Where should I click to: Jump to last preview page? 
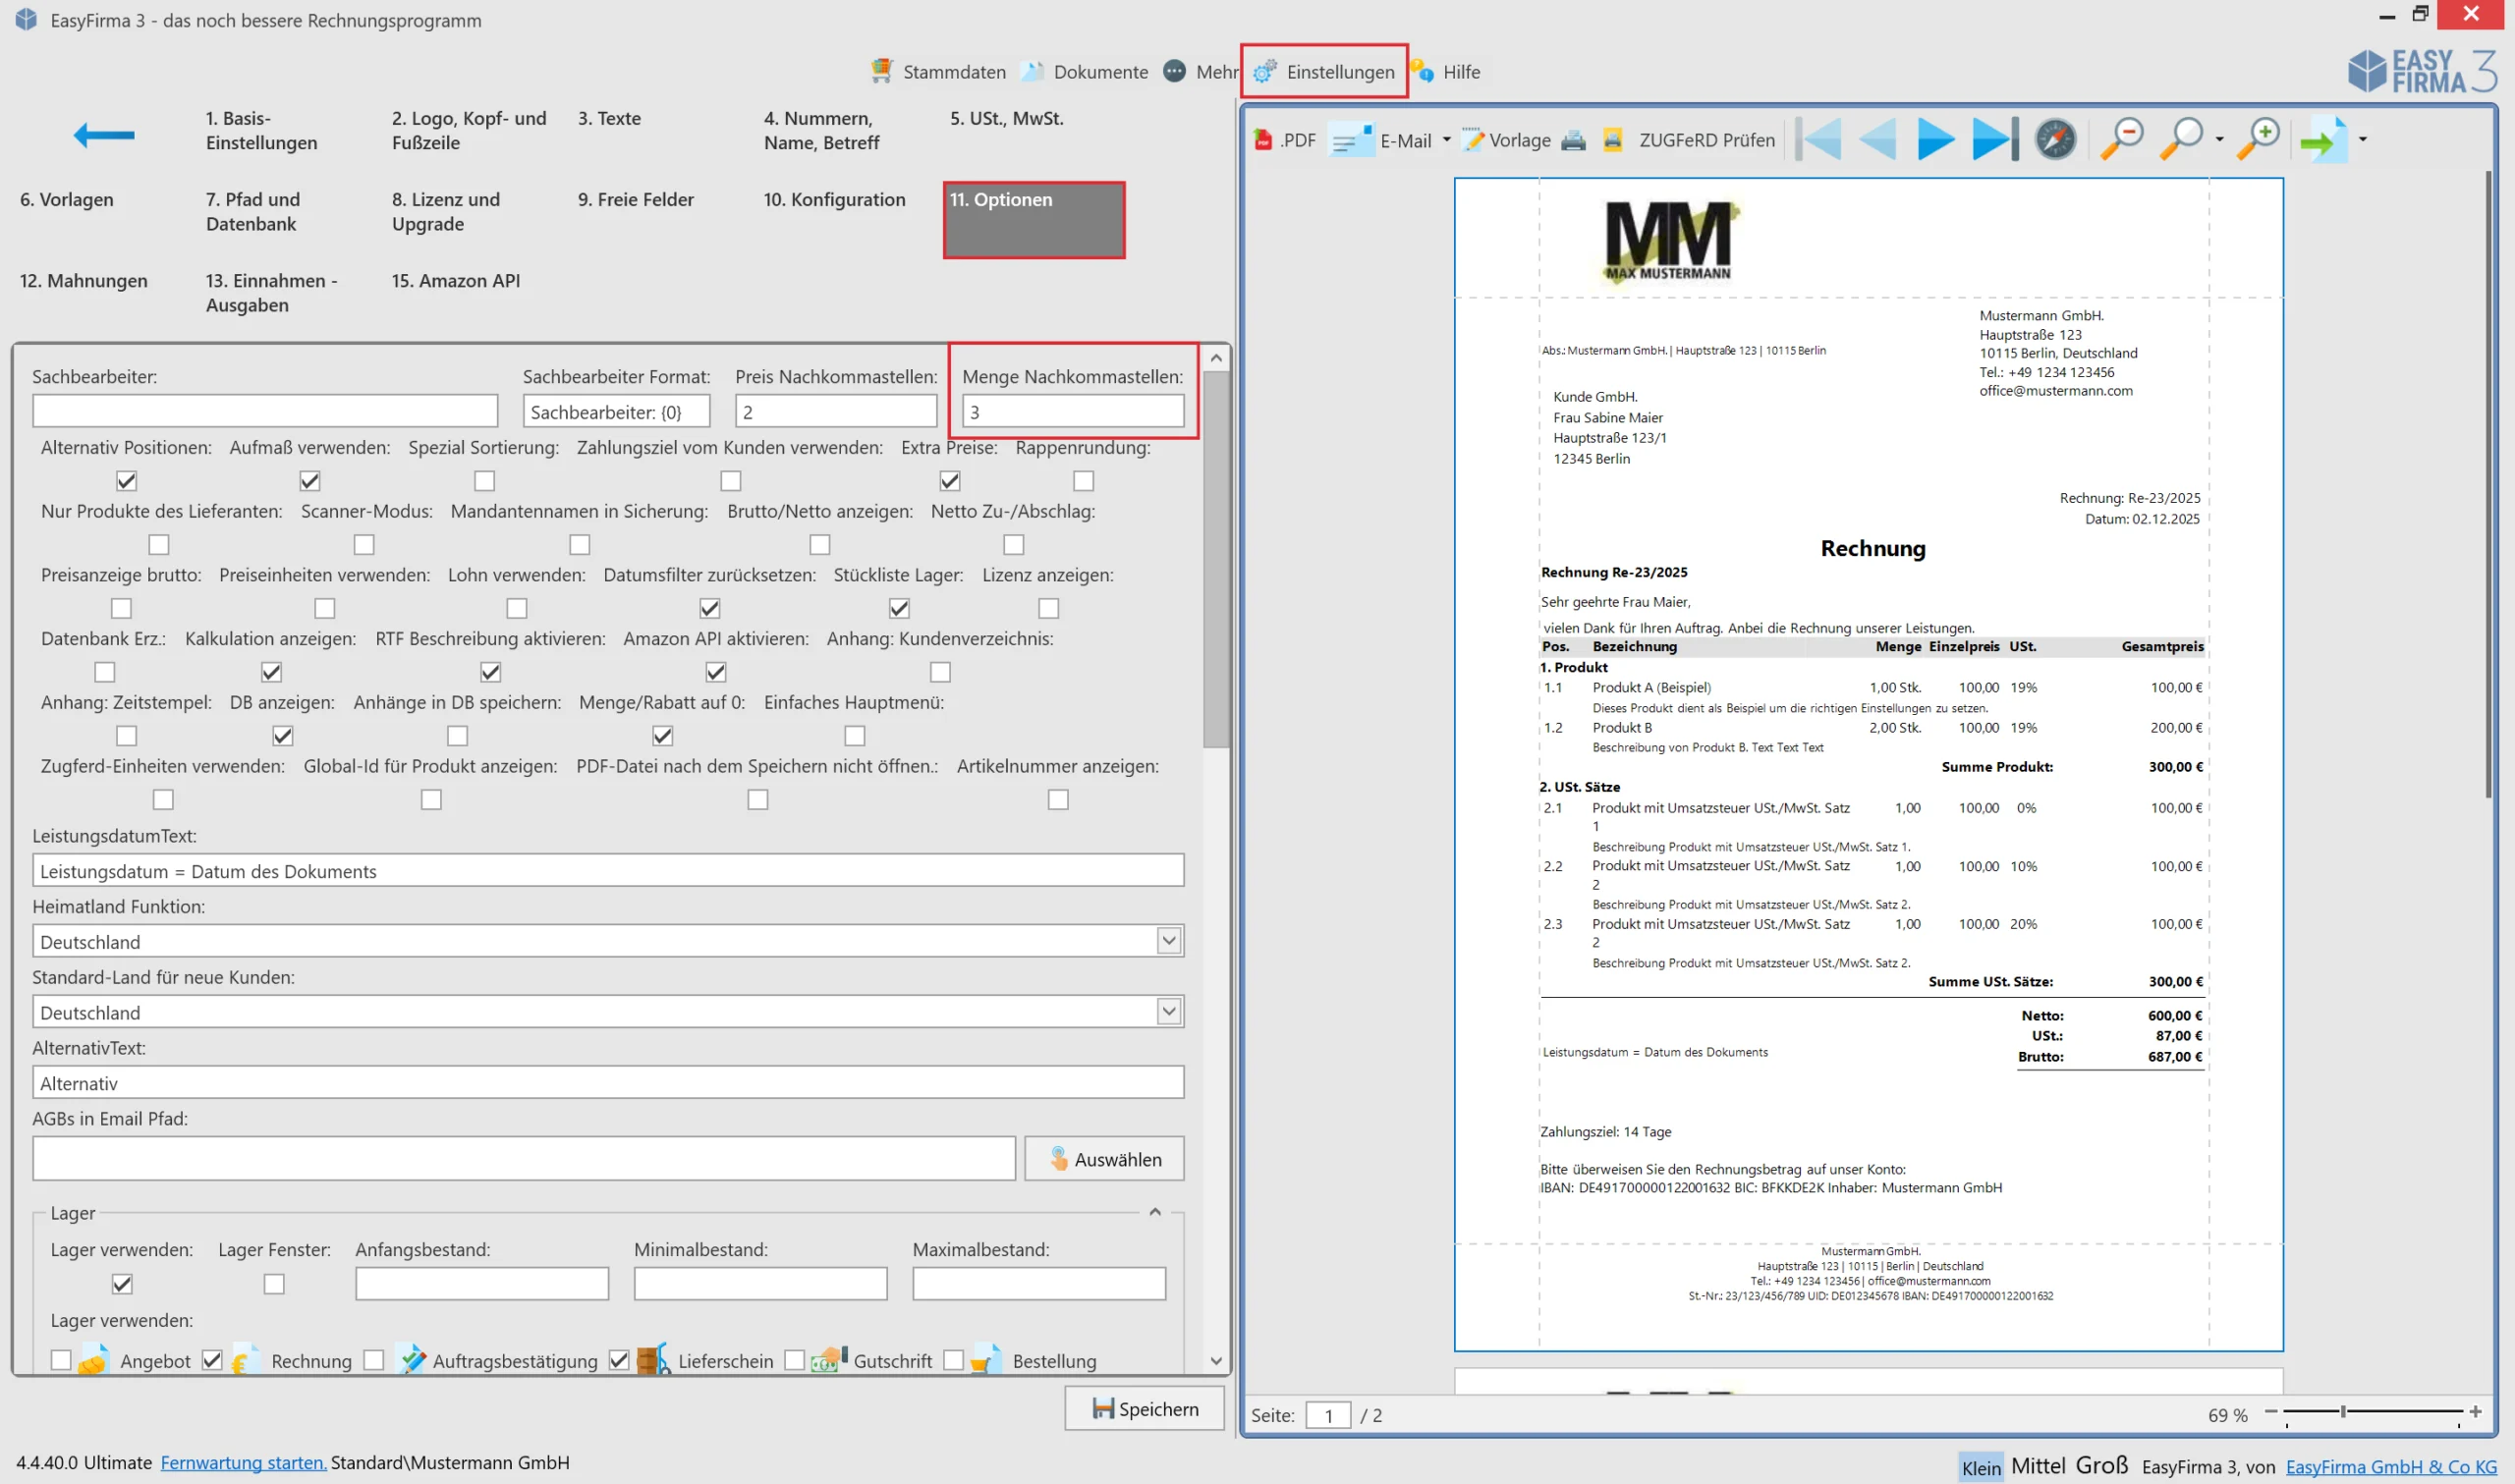pyautogui.click(x=1994, y=139)
